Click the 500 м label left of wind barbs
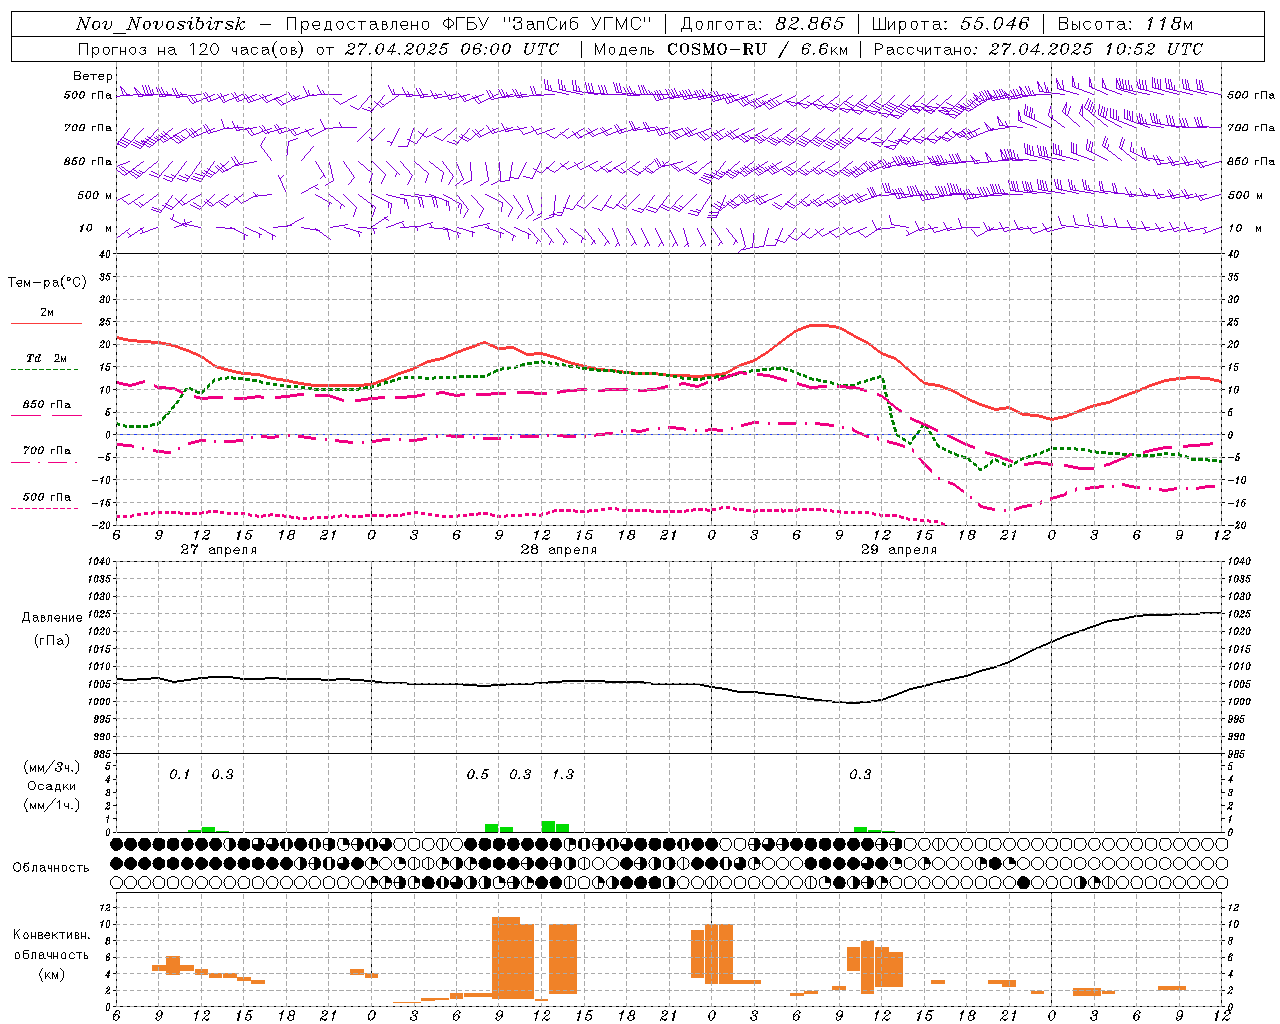The height and width of the screenshot is (1024, 1280). click(x=95, y=195)
